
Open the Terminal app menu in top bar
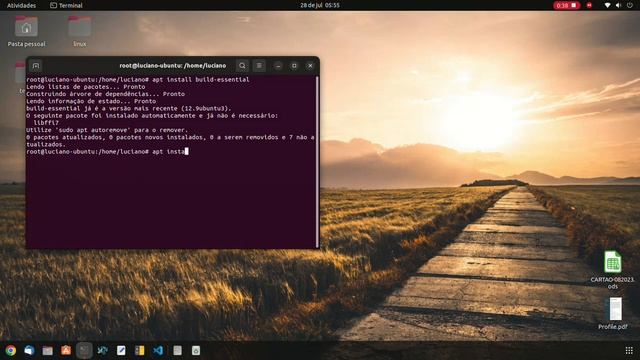[x=66, y=5]
